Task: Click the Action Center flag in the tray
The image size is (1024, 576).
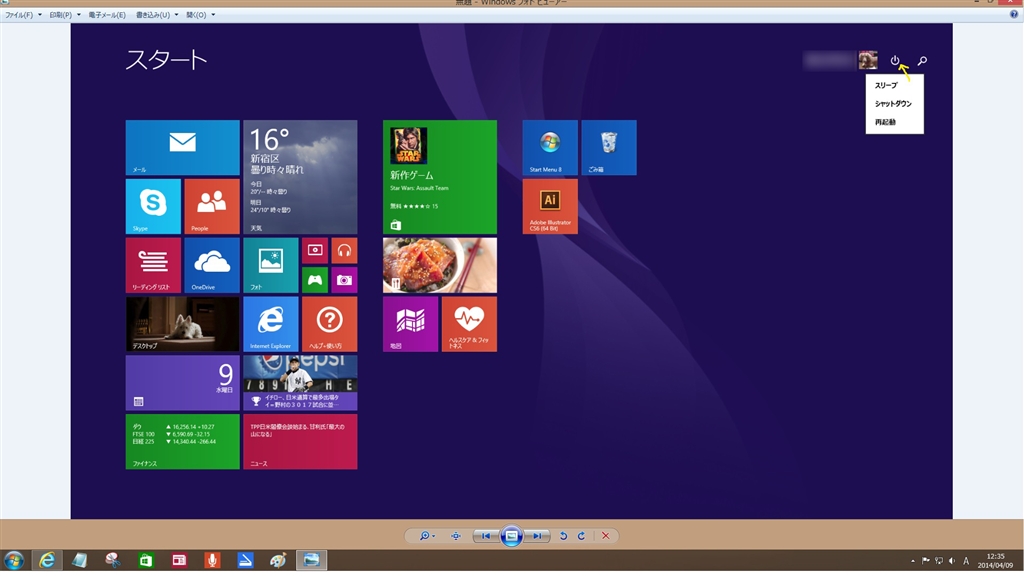Action: [x=925, y=561]
